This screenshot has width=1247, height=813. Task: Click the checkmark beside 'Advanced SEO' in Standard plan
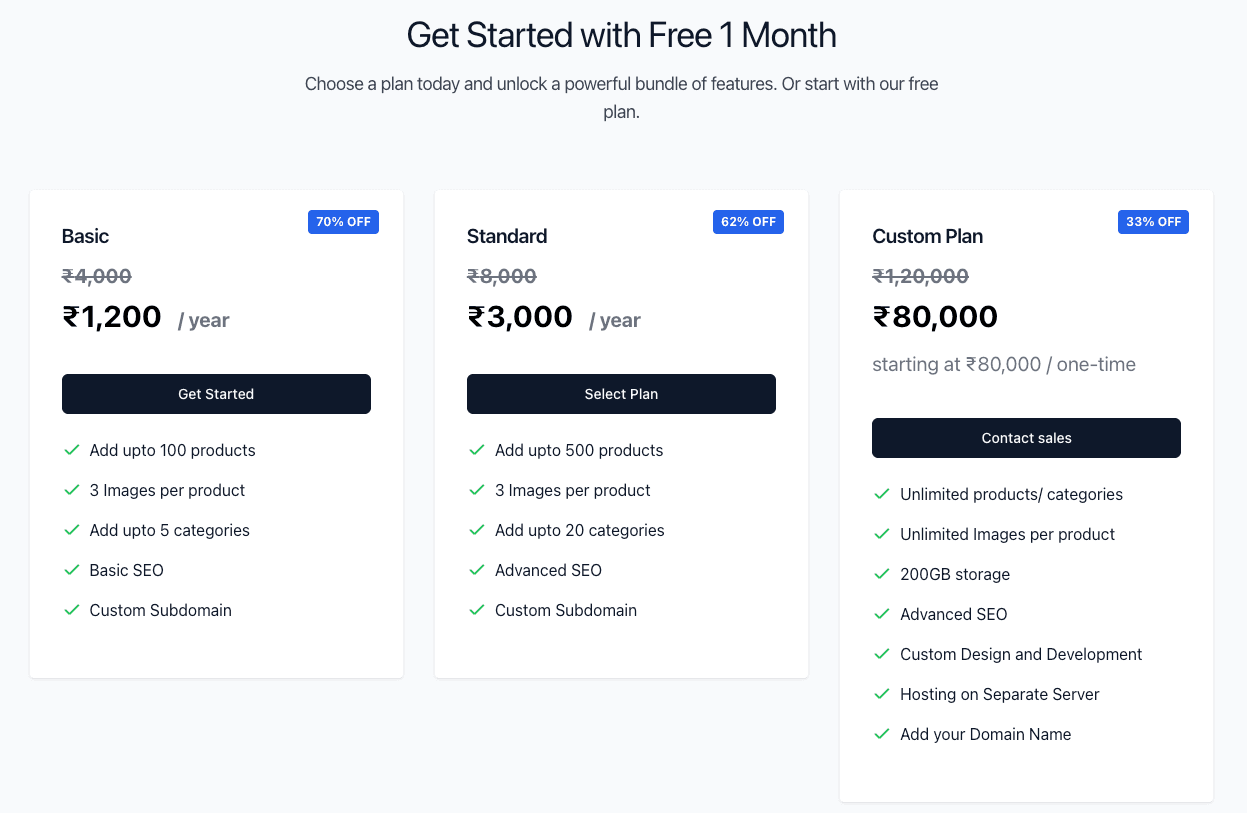(476, 570)
